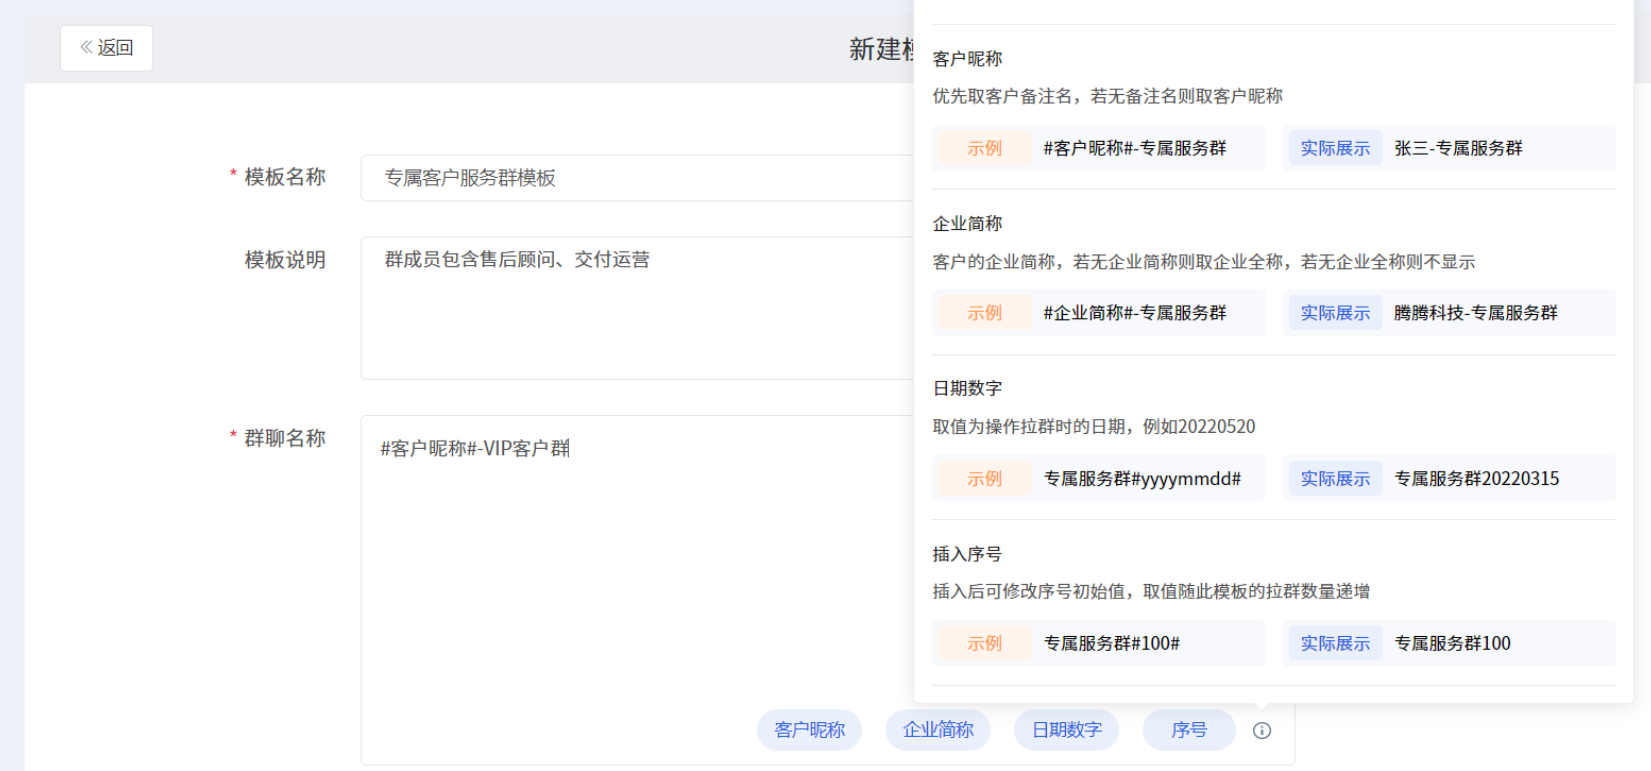This screenshot has width=1651, height=771.
Task: Click the result text 专属服务群20220315
Action: [1476, 479]
